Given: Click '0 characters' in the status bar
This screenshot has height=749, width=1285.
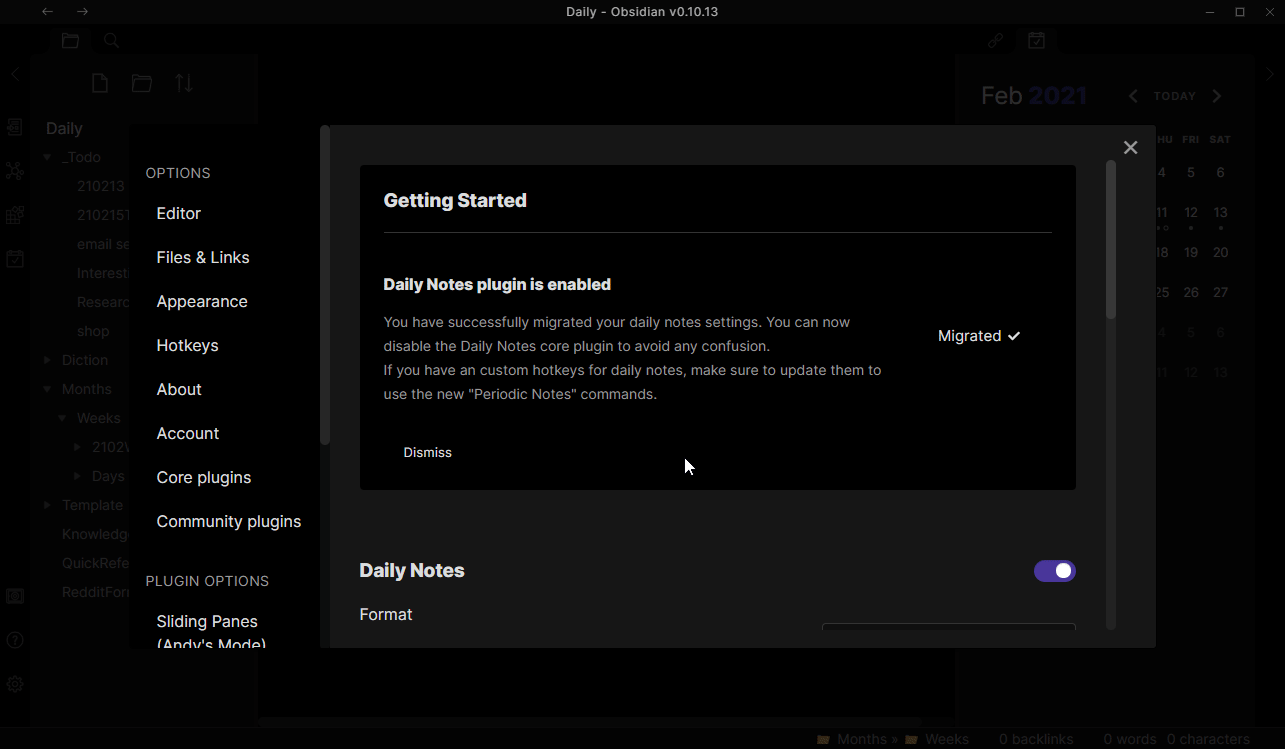Looking at the screenshot, I should click(x=1208, y=739).
